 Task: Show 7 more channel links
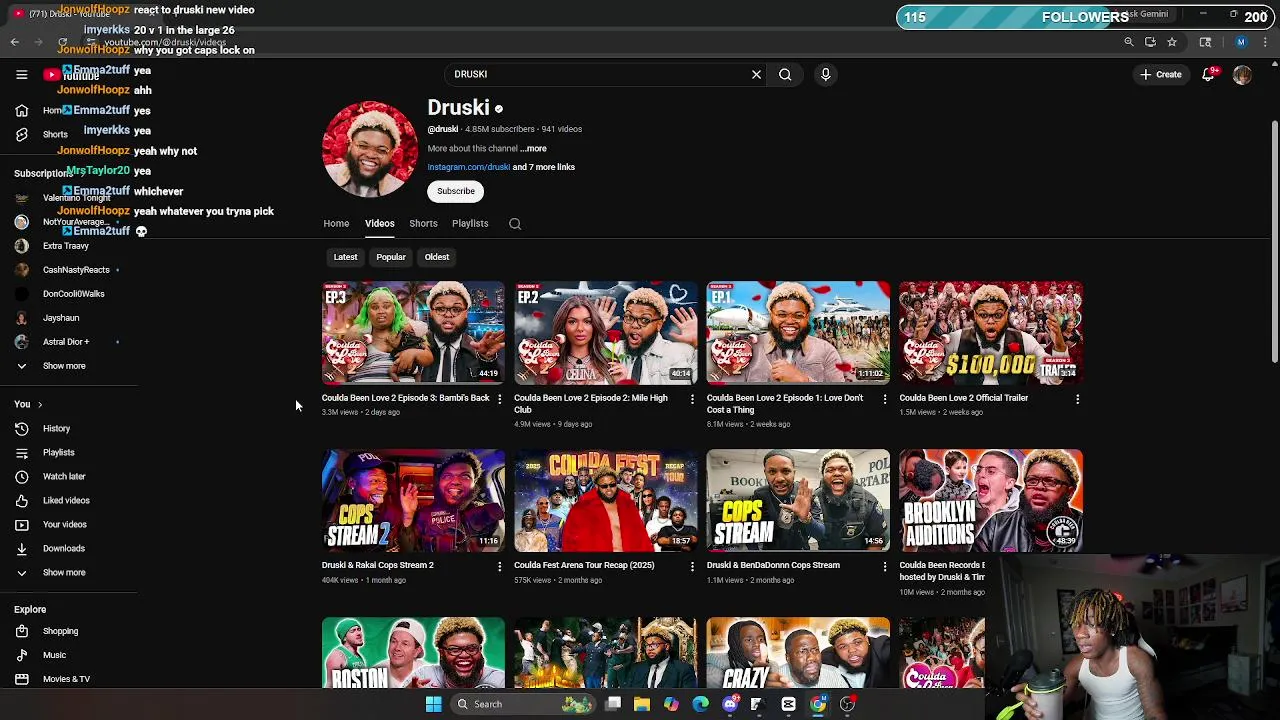tap(544, 167)
